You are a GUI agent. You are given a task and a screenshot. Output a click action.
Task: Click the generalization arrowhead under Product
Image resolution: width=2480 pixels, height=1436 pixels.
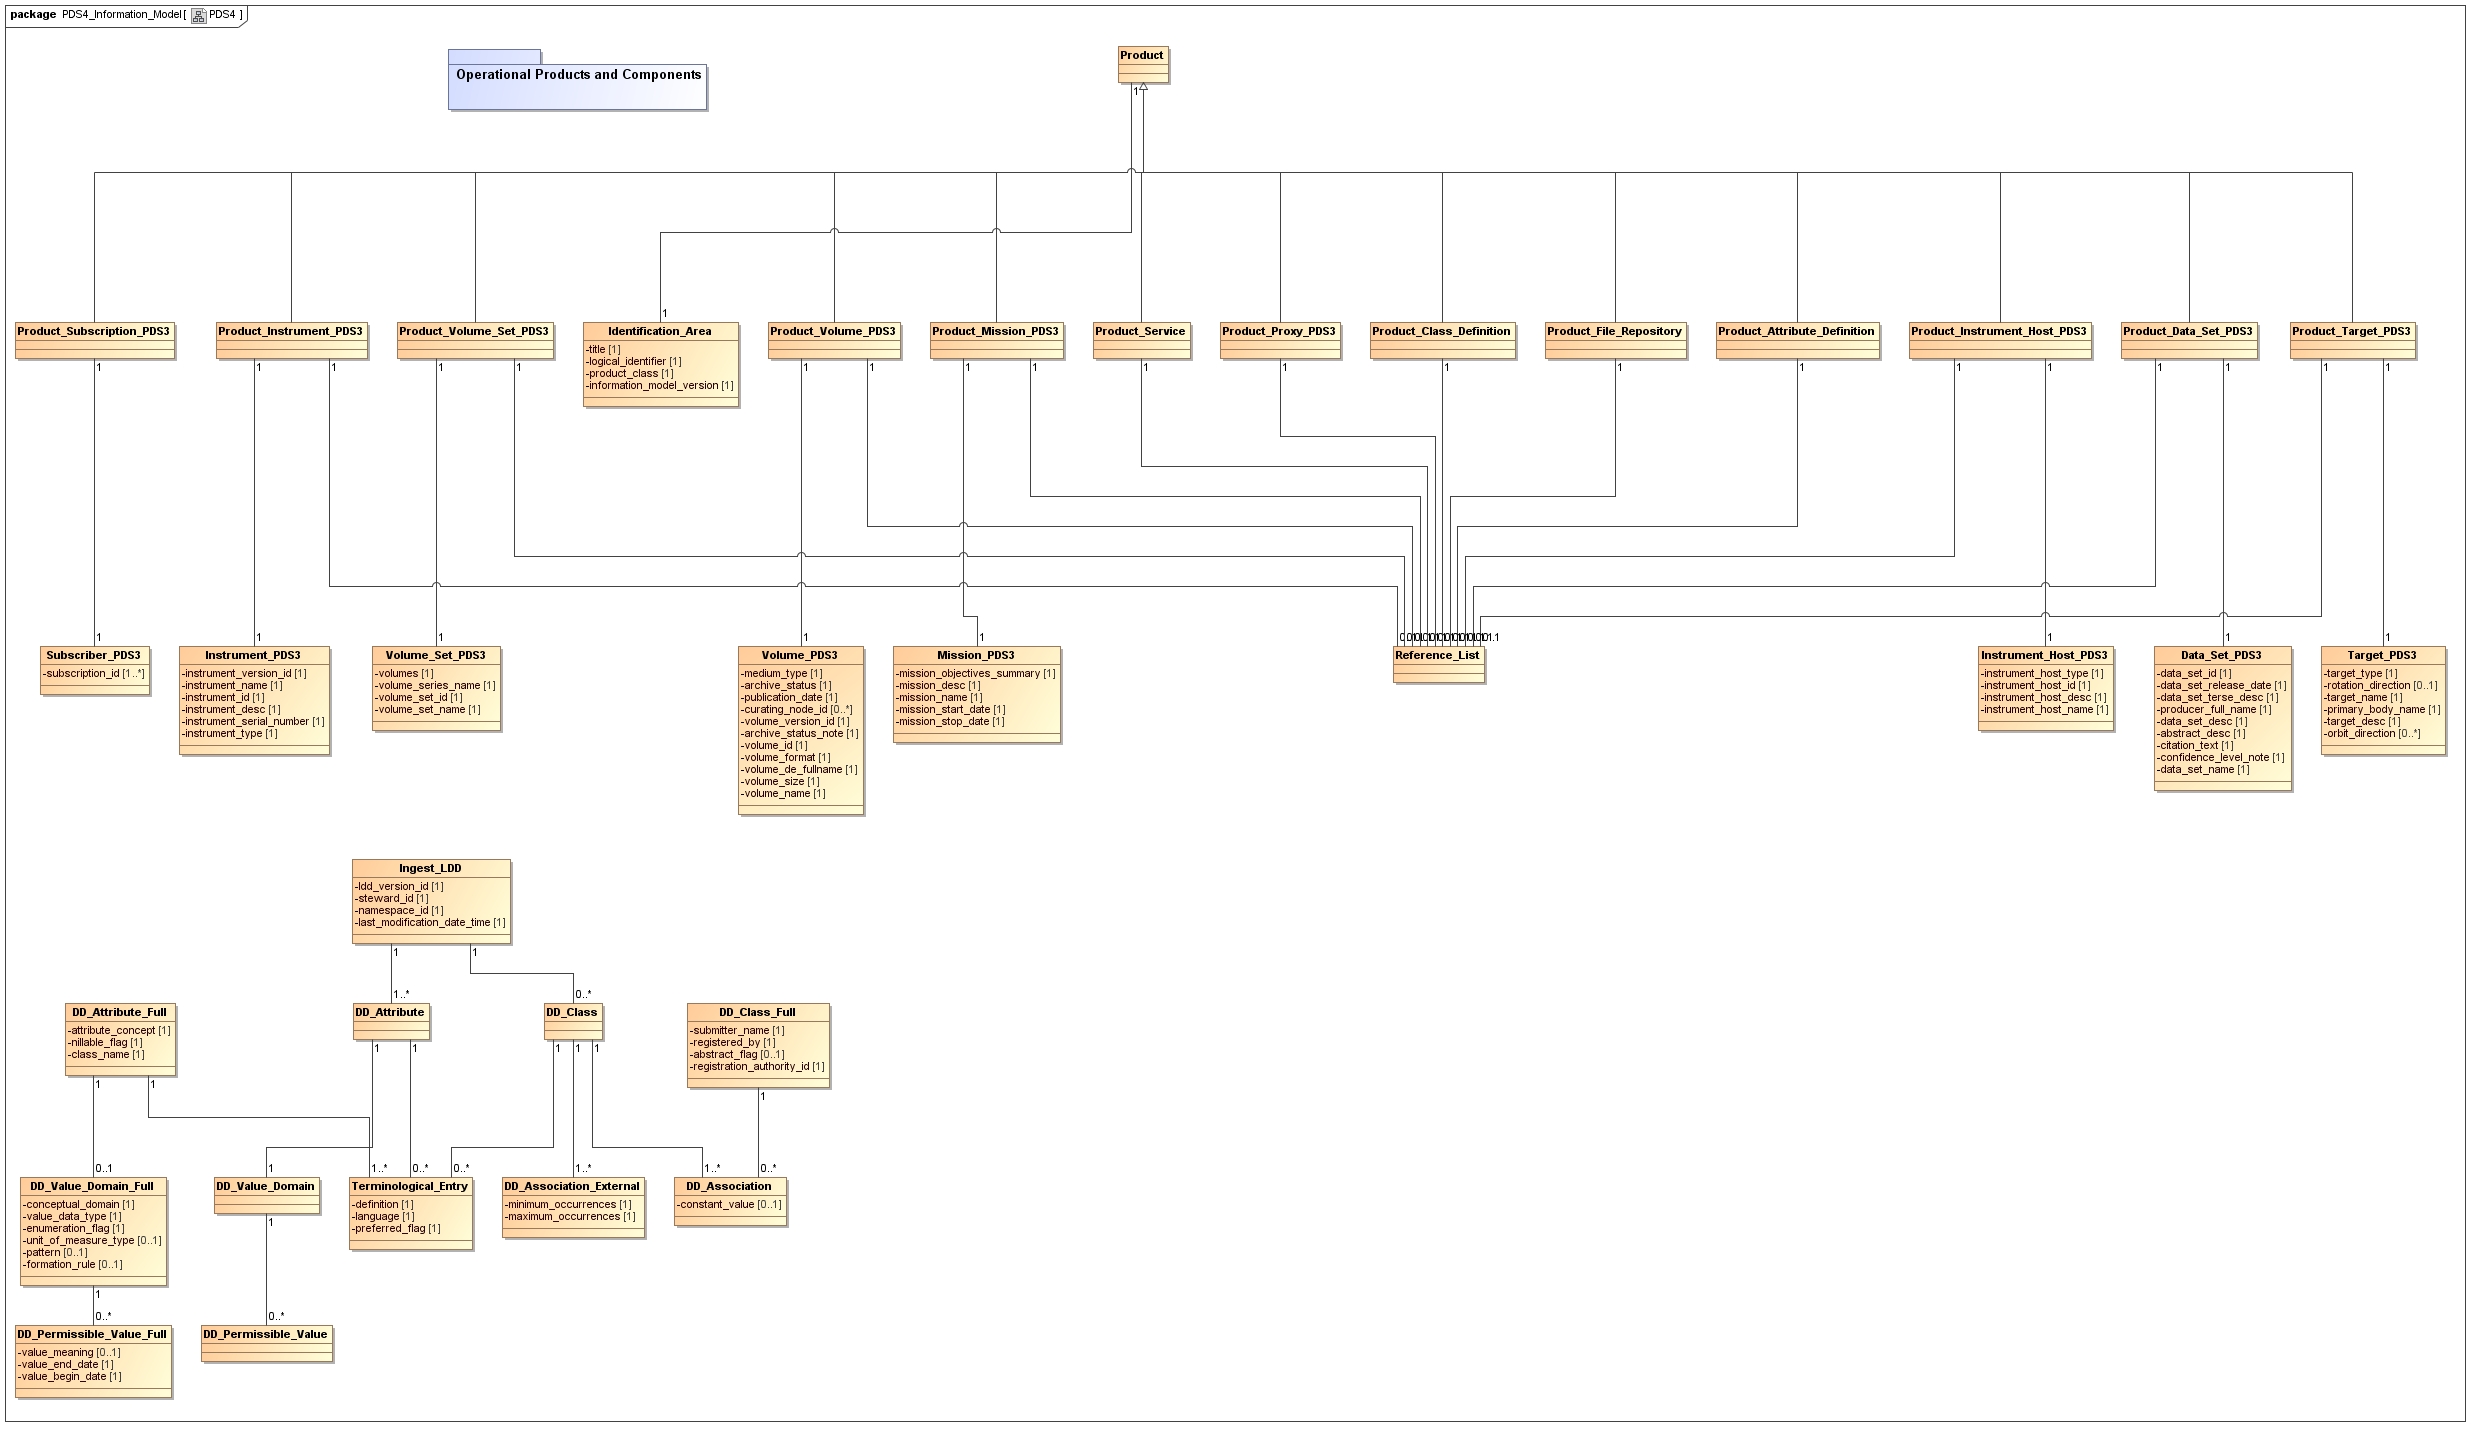coord(1143,89)
